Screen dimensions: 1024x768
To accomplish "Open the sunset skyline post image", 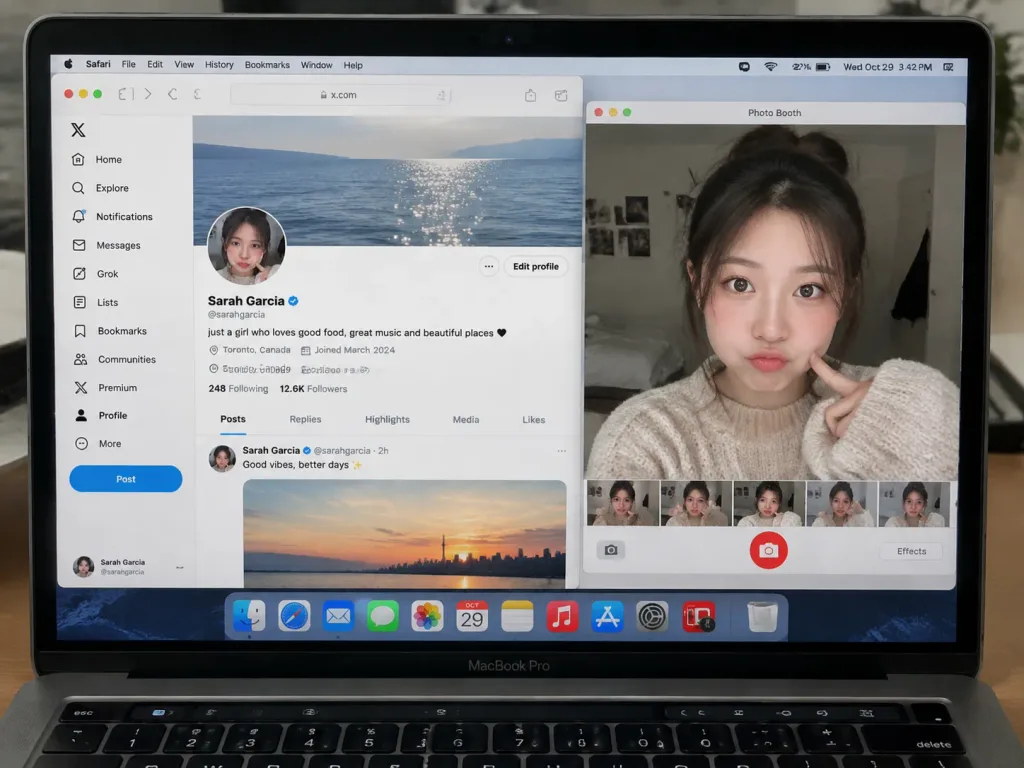I will pyautogui.click(x=404, y=534).
